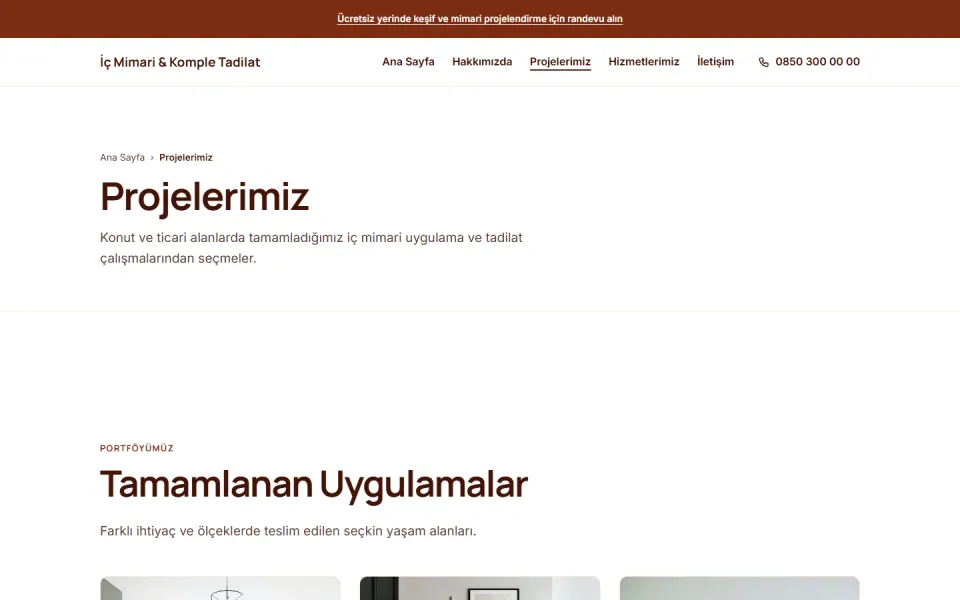Viewport: 960px width, 600px height.
Task: Click the PORTFÖYÜMÜZ section label
Action: [137, 448]
